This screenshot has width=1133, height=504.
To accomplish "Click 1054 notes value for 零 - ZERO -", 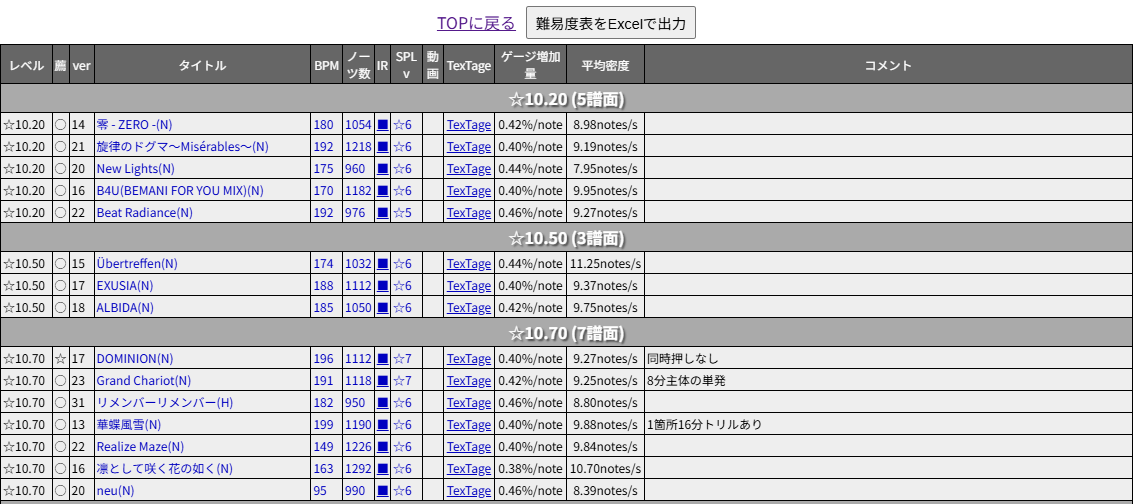I will pos(358,124).
